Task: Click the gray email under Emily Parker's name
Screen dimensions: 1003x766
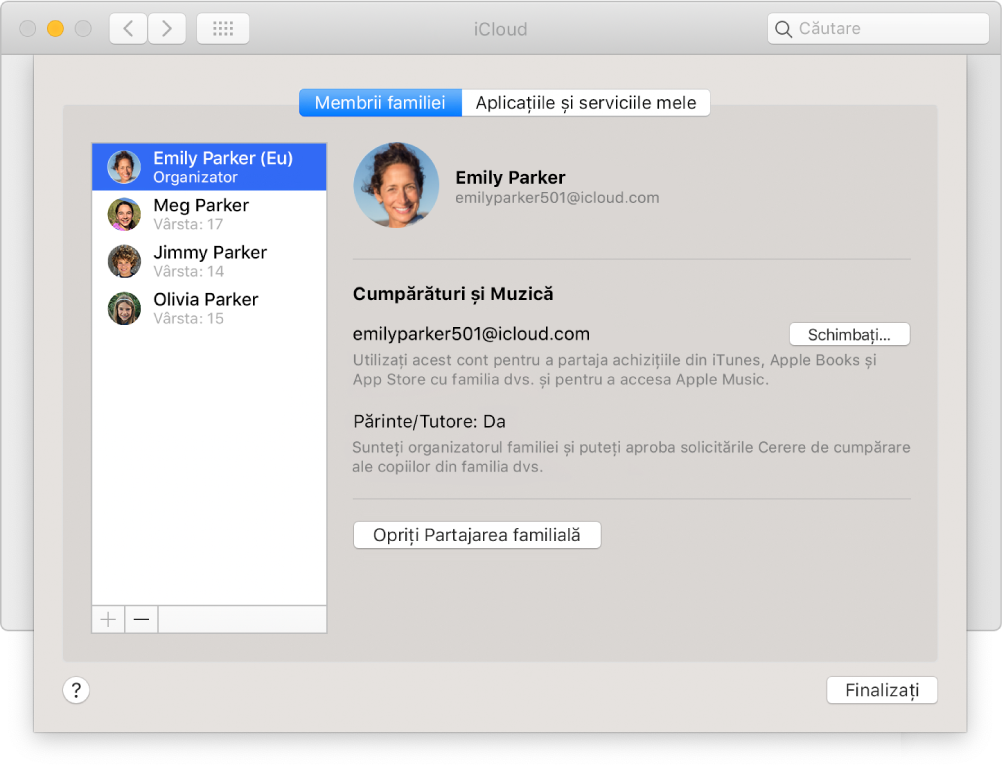Action: point(557,198)
